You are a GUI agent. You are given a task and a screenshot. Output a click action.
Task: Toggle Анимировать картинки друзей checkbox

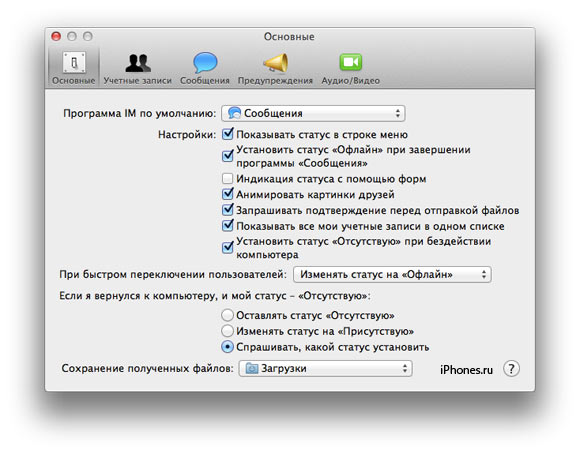(x=227, y=194)
